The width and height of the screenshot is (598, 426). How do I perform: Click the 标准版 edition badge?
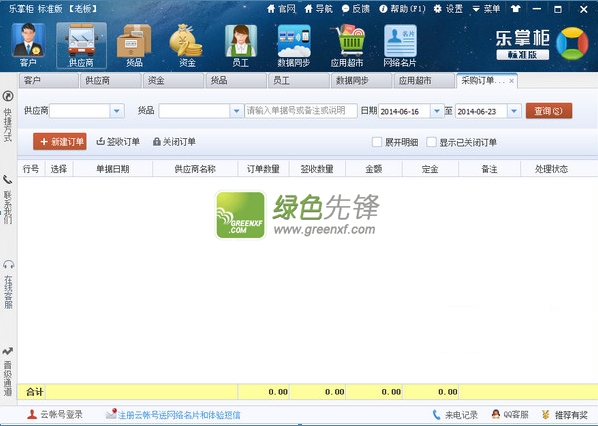tap(522, 55)
